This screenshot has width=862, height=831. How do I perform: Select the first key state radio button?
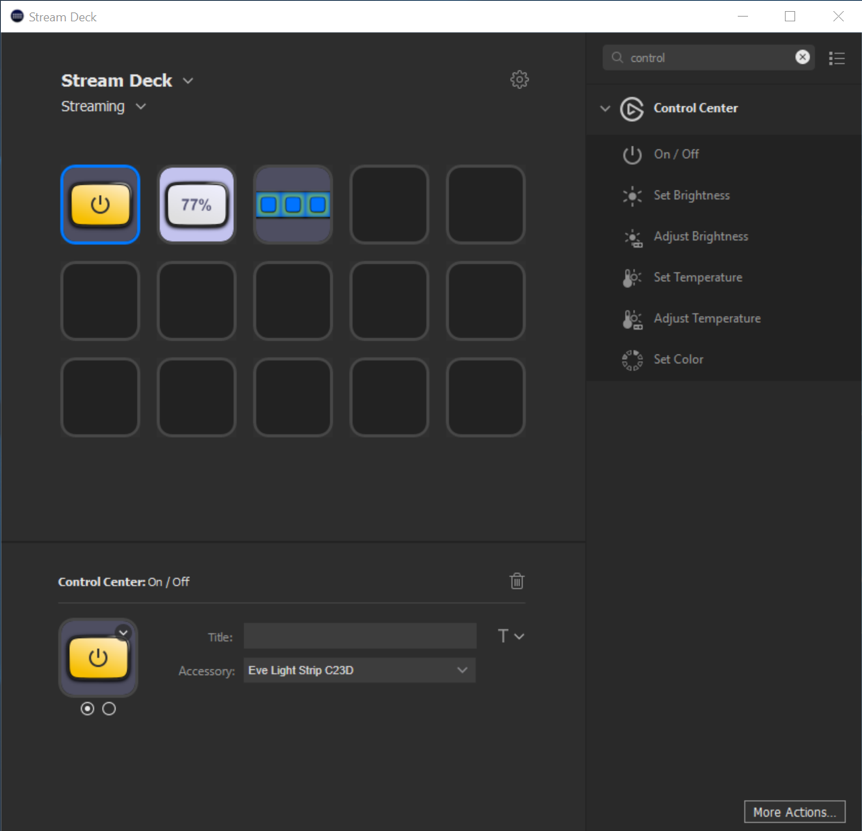[87, 709]
